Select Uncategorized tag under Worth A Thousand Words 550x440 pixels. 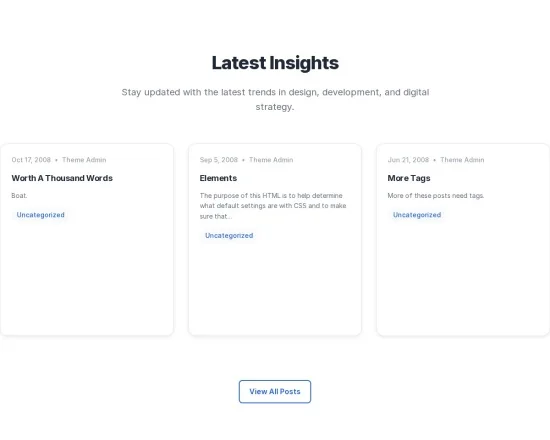(41, 215)
